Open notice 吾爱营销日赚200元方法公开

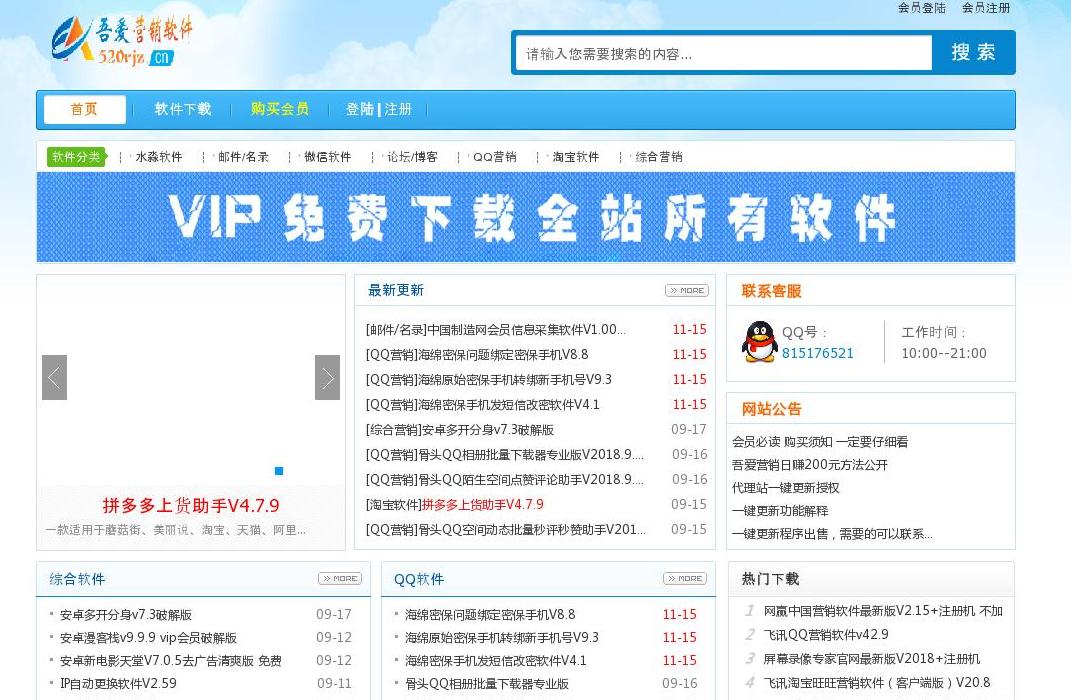809,465
